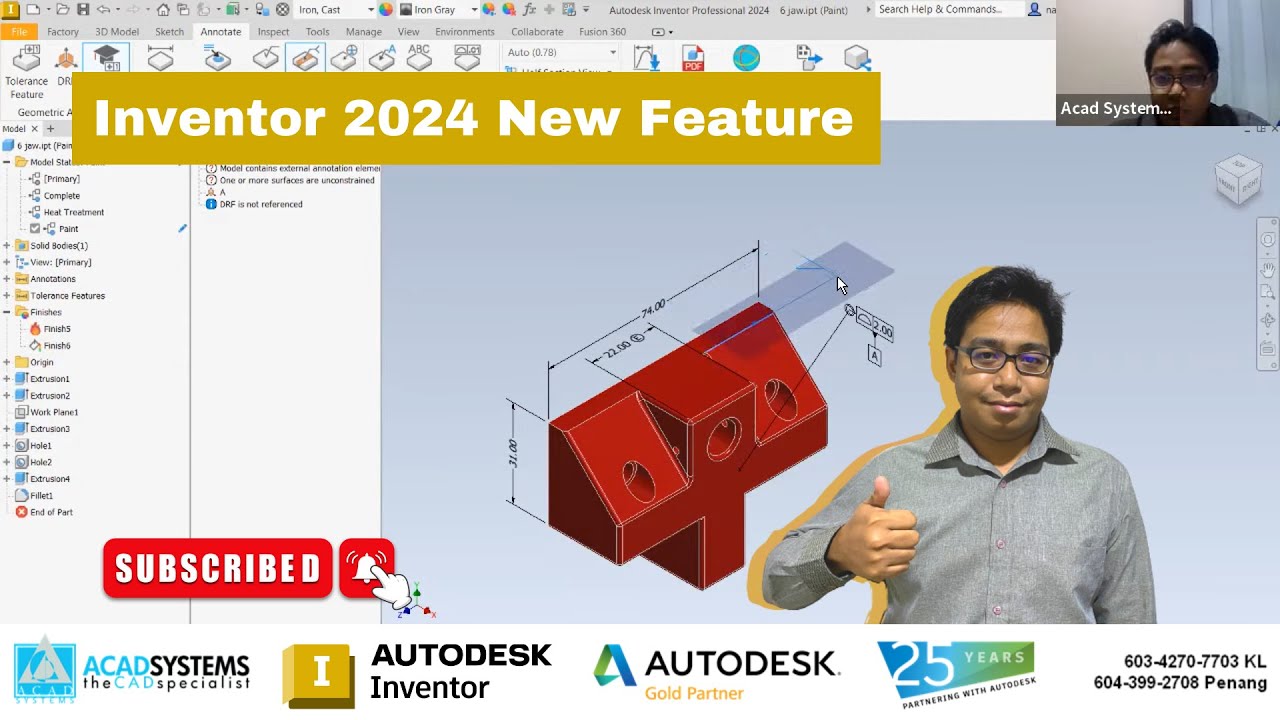This screenshot has width=1280, height=720.
Task: Click the 31.00 dimension annotation
Action: [512, 453]
